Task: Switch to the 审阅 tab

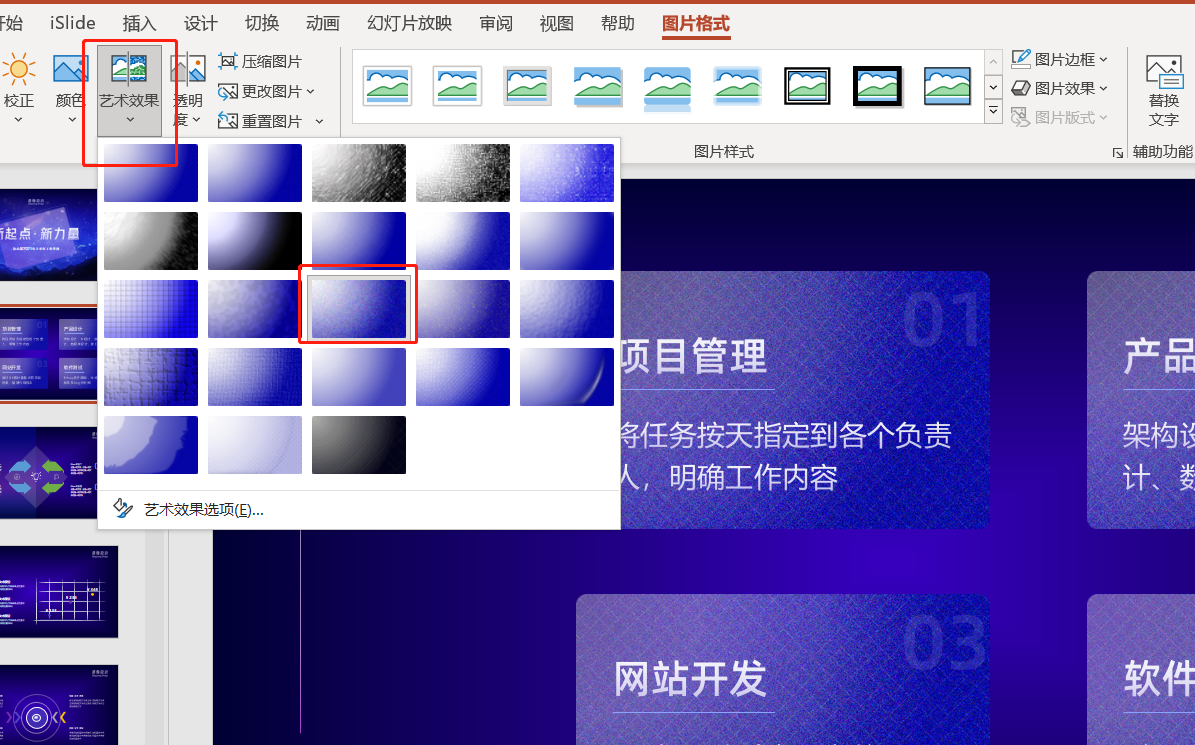Action: tap(495, 23)
